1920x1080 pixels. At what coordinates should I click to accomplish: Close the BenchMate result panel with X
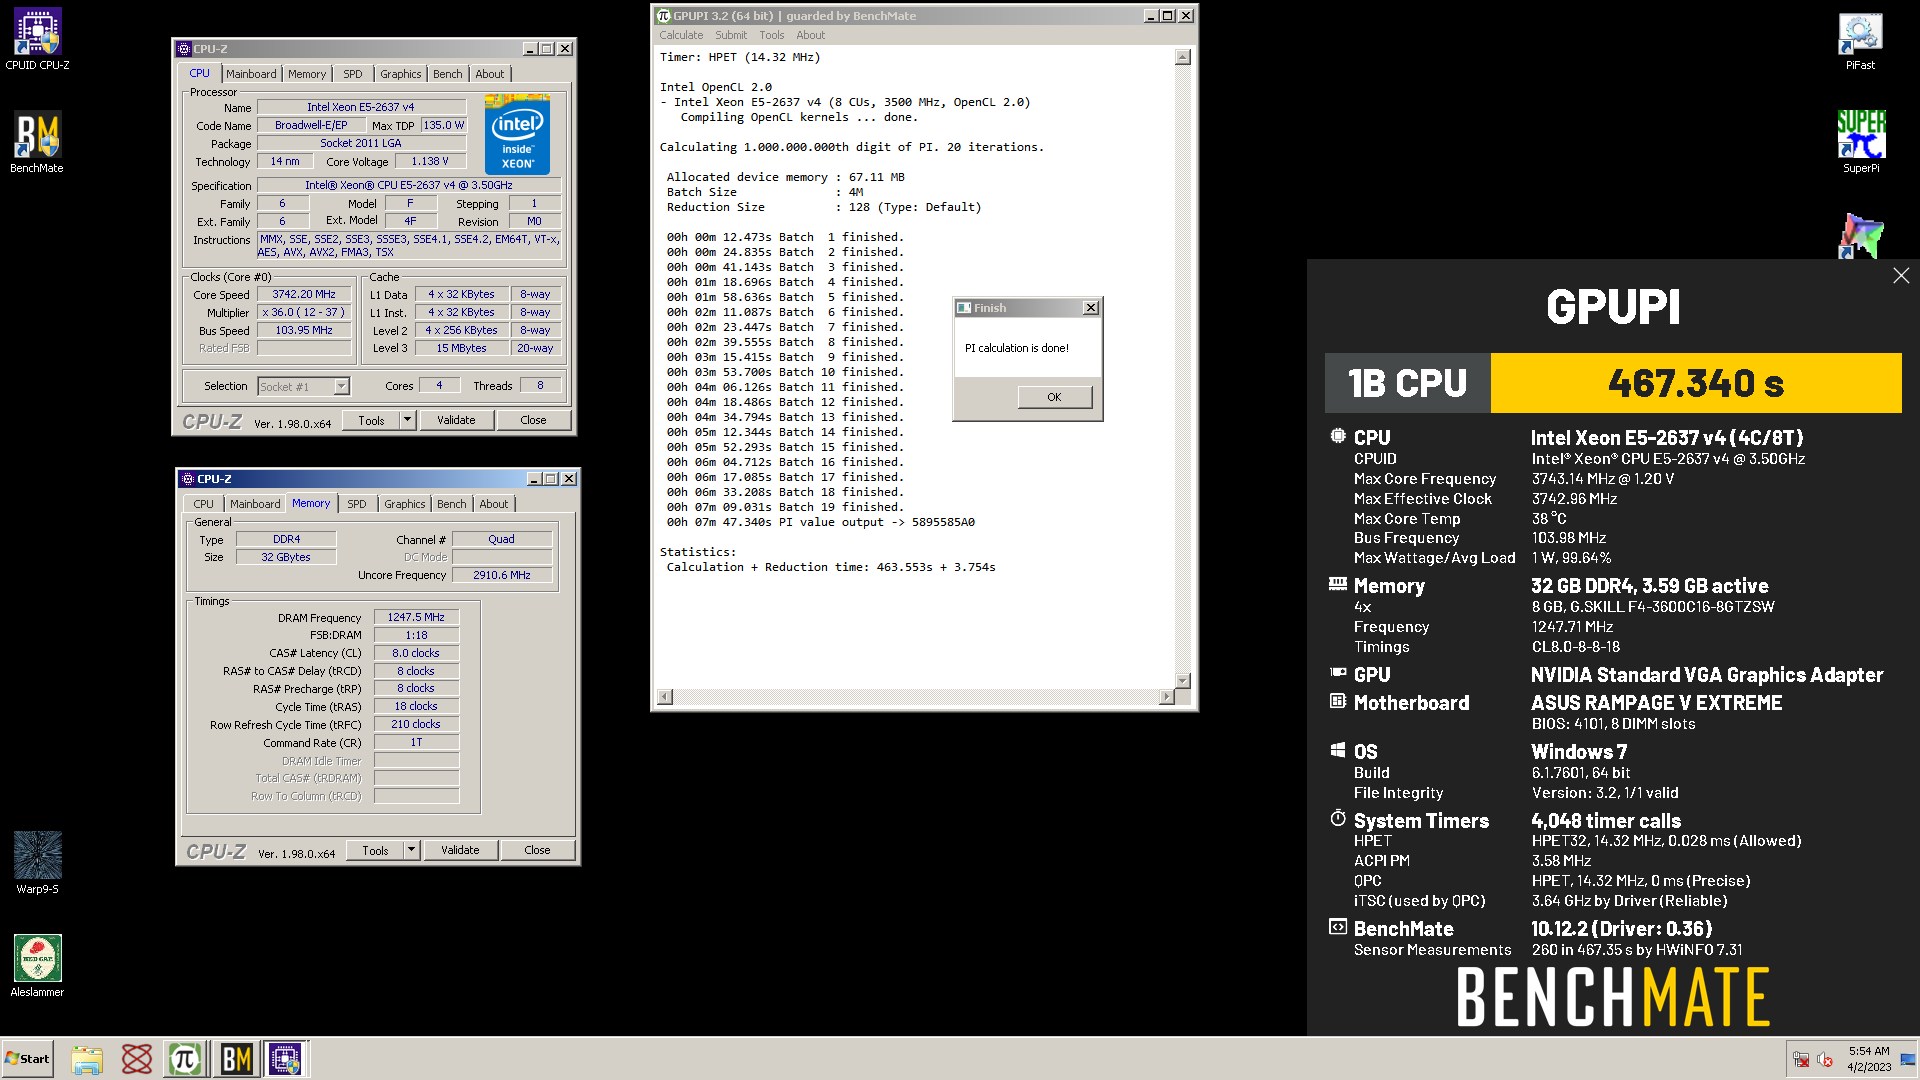tap(1901, 275)
